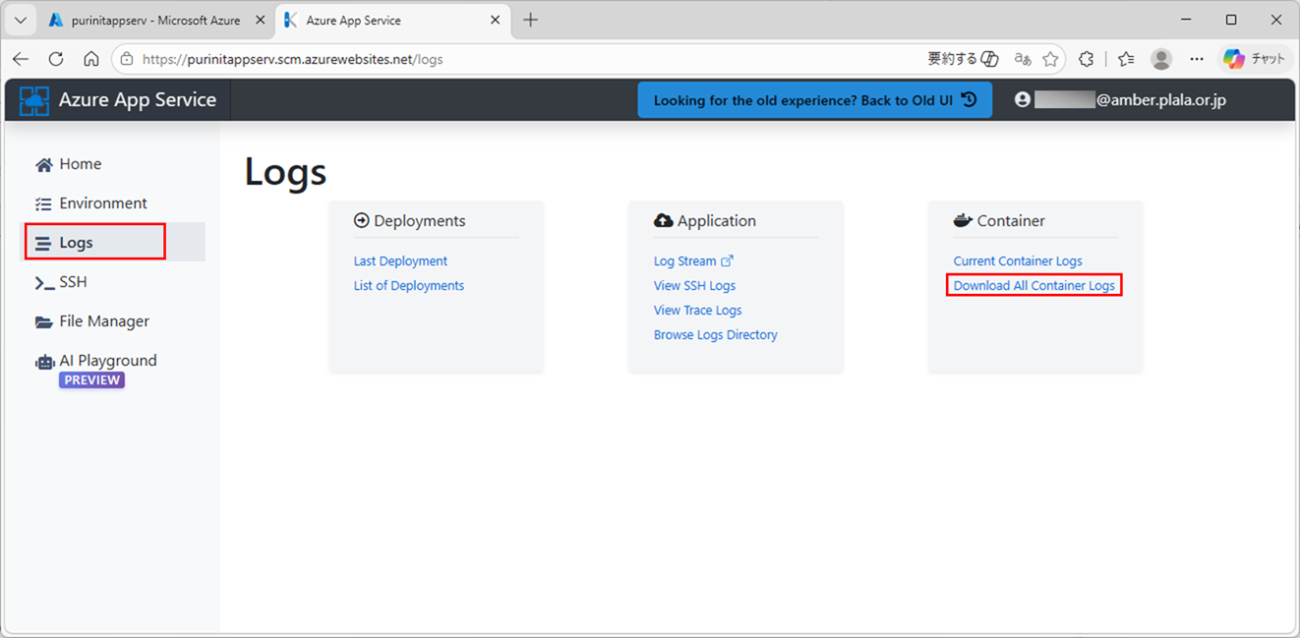Open SSH from the sidebar
This screenshot has width=1300, height=638.
tap(72, 282)
